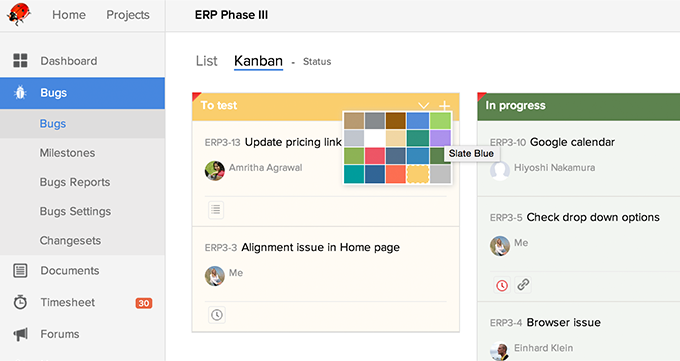Click the red clock icon on ERP3-5
The image size is (680, 361).
[502, 285]
